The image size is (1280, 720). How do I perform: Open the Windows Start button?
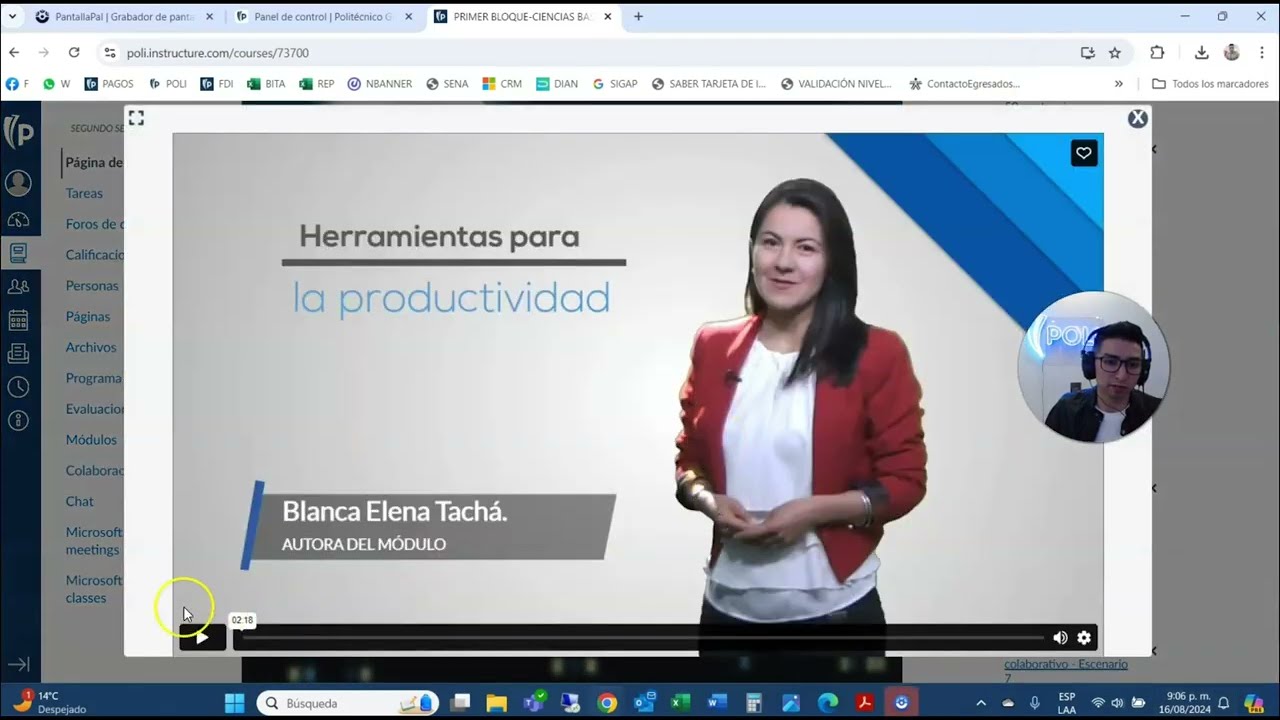(x=234, y=703)
